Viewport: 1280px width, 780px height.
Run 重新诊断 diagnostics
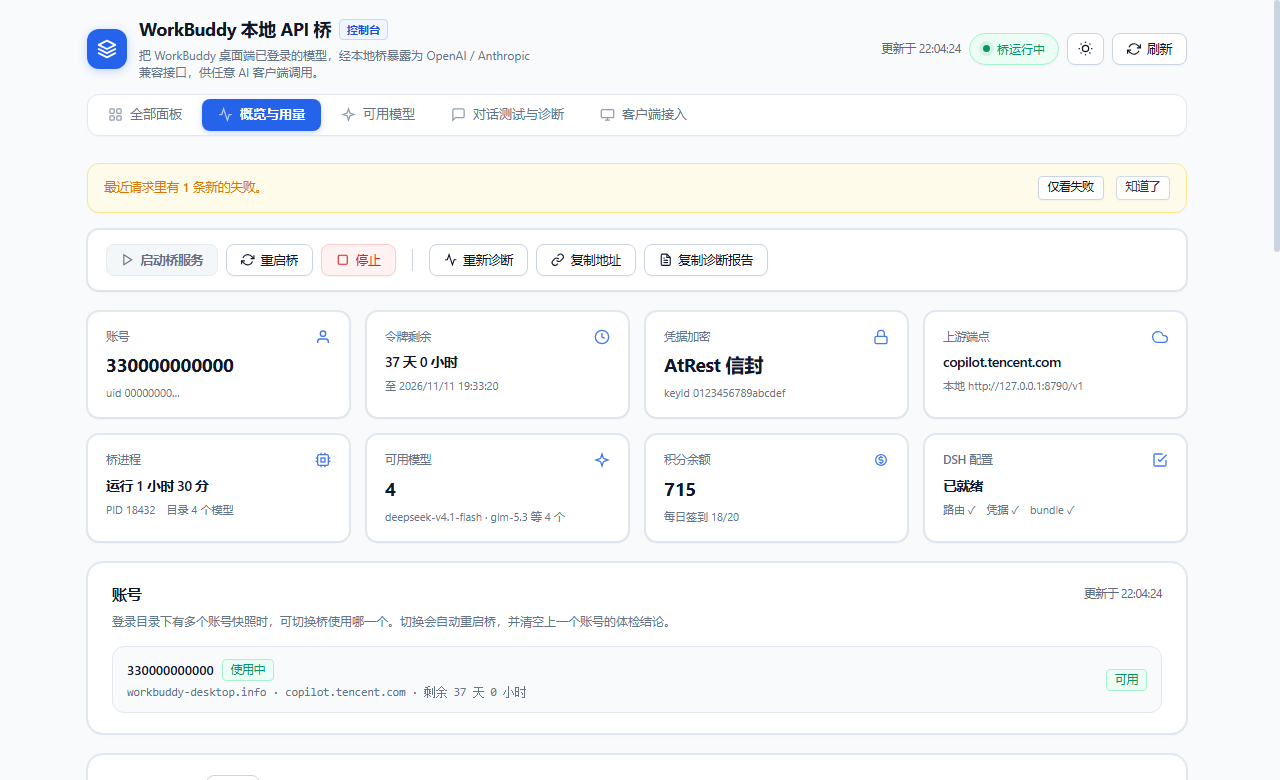point(478,260)
